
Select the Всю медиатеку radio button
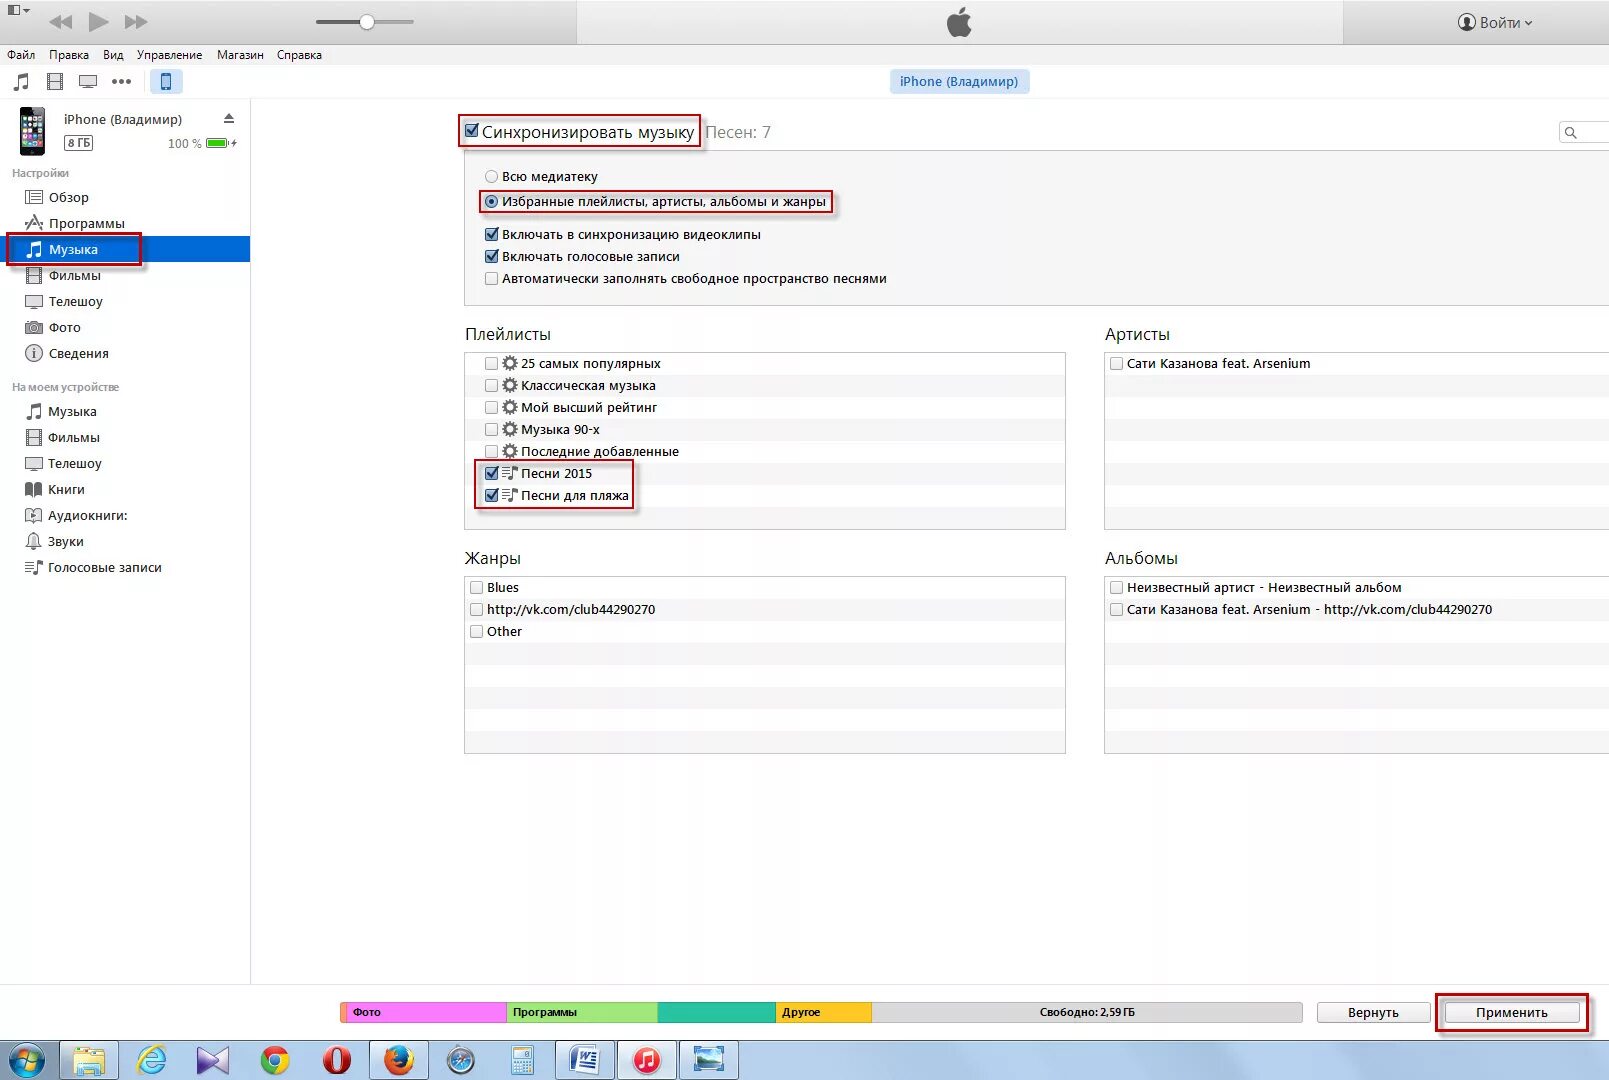491,176
